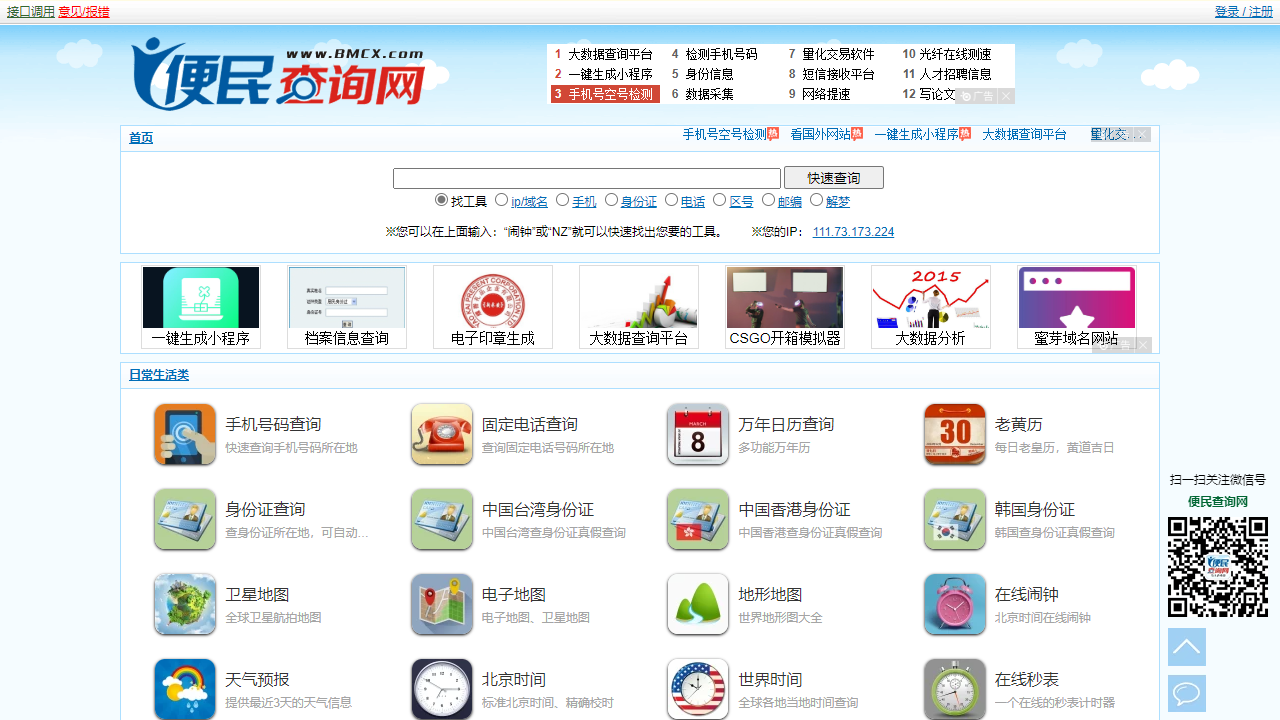1280x720 pixels.
Task: Open the 日常生活类 category heading
Action: point(159,375)
